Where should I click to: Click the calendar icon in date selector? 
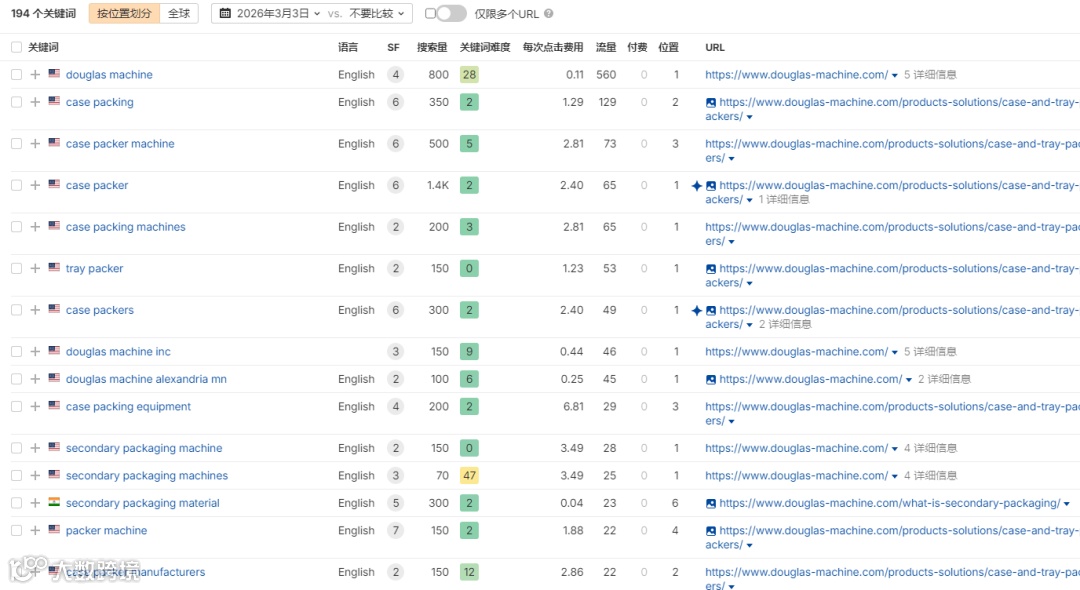(x=225, y=13)
